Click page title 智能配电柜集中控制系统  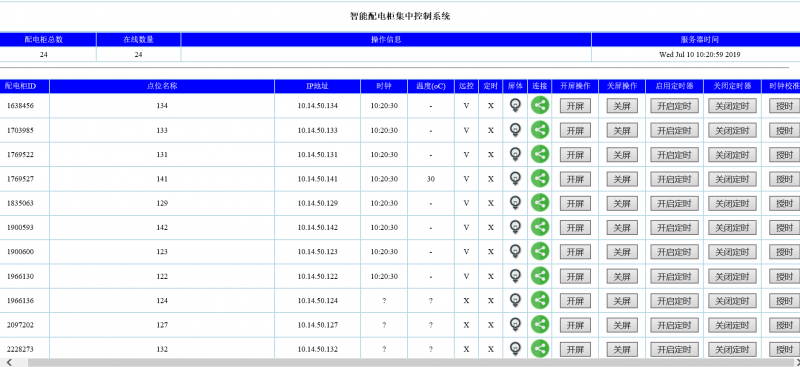coord(399,16)
